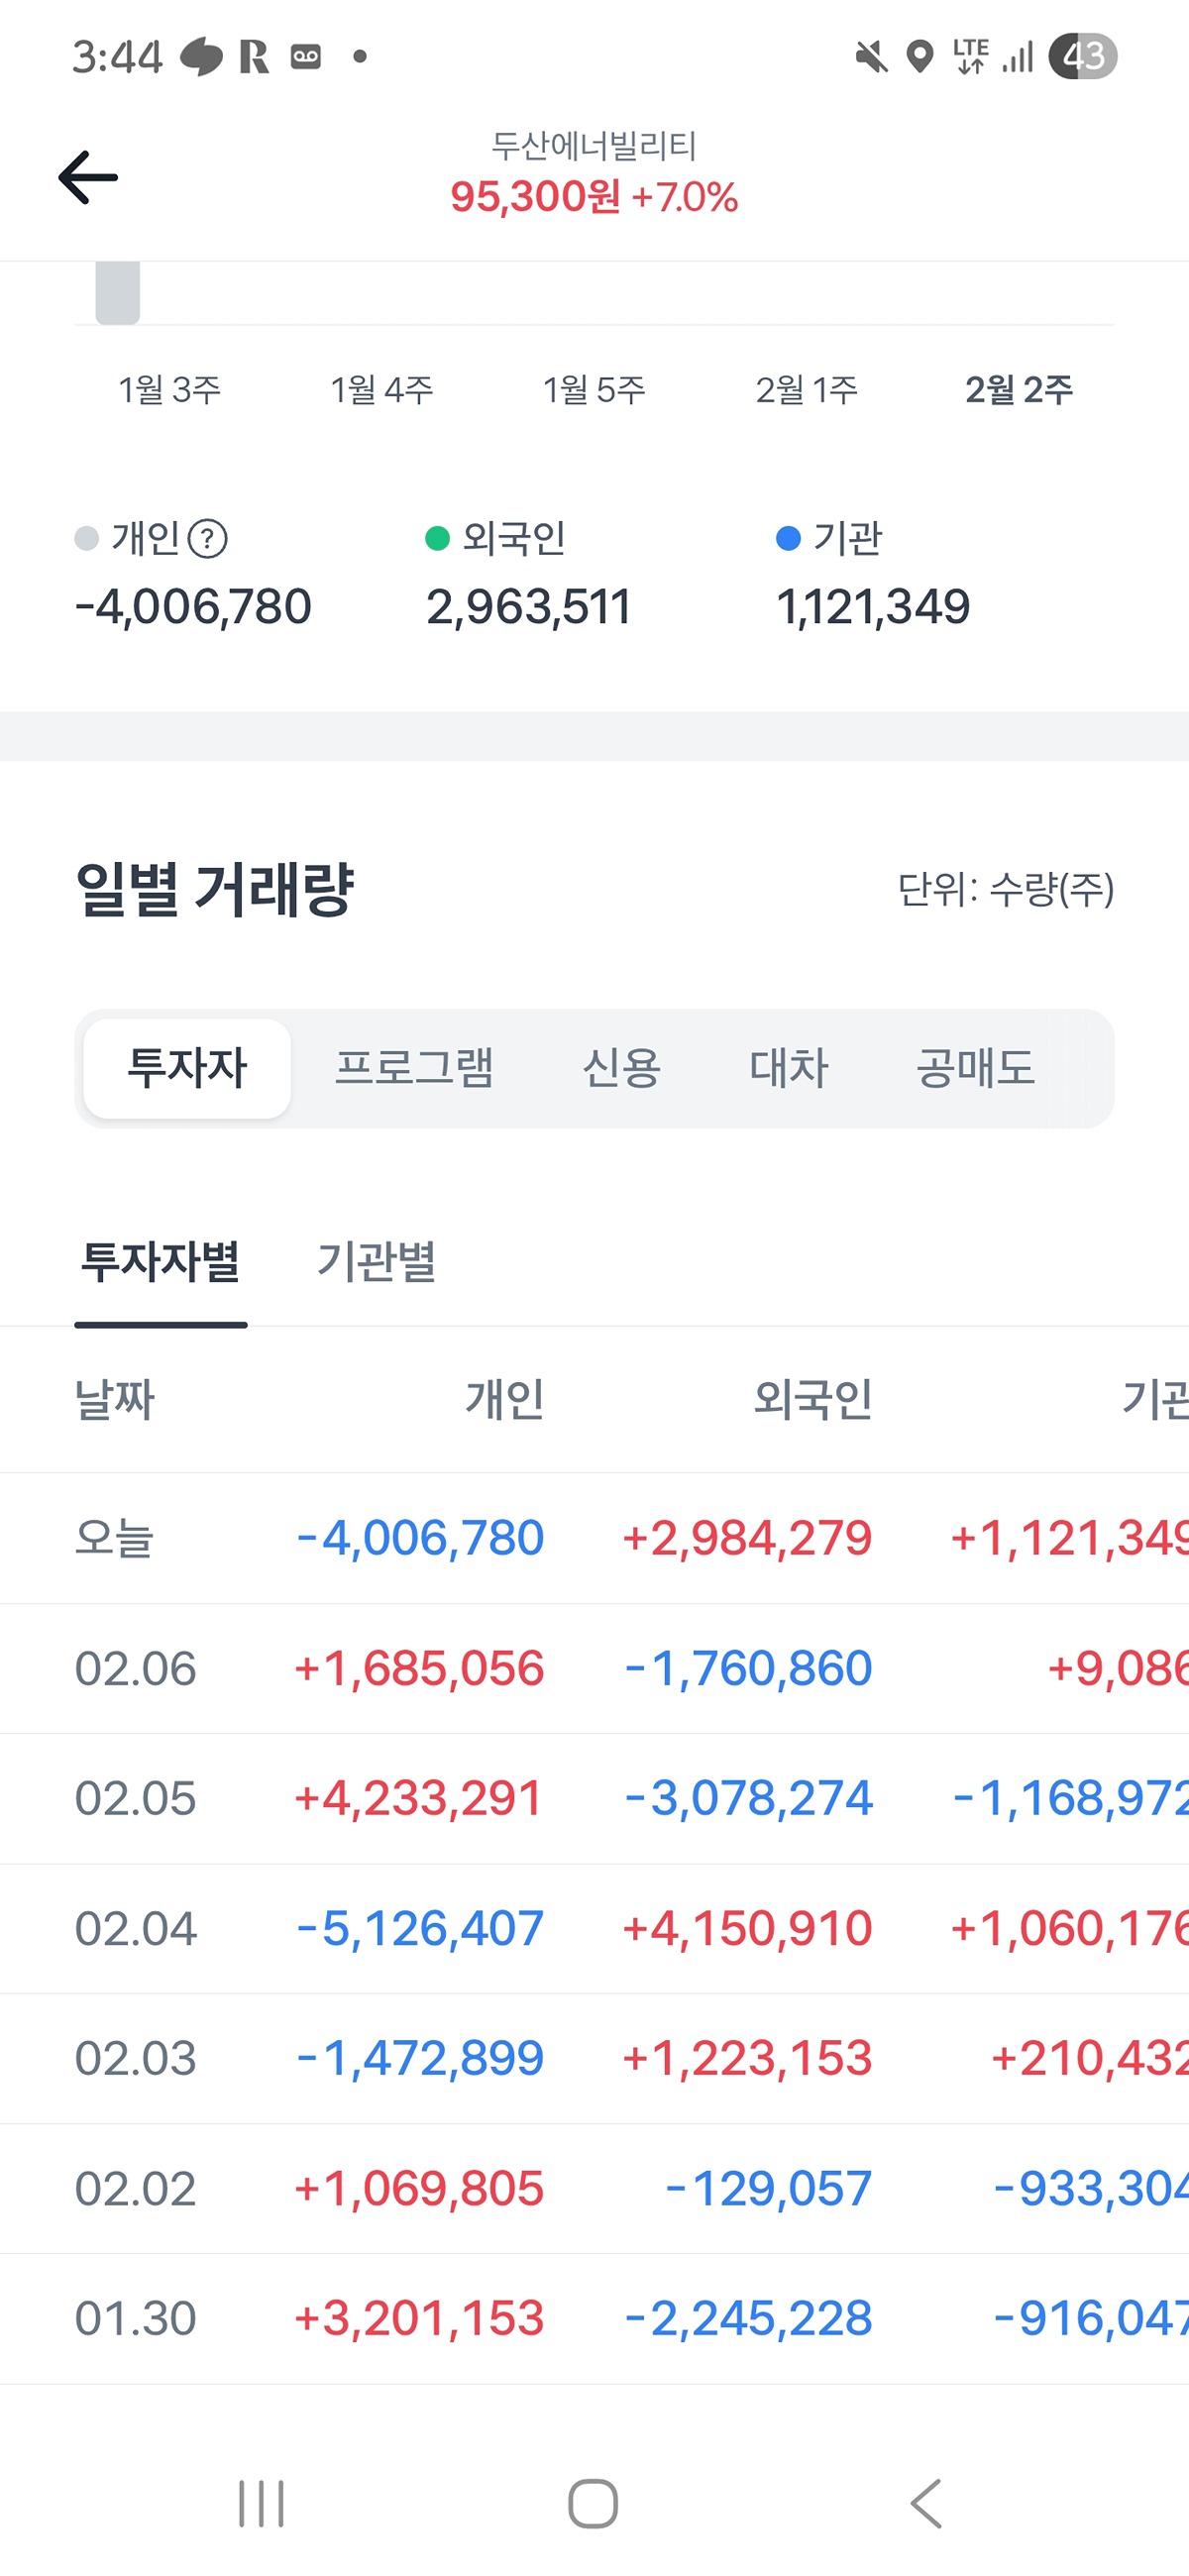Switch to the 대차 segment
The width and height of the screenshot is (1189, 2576).
click(789, 1068)
